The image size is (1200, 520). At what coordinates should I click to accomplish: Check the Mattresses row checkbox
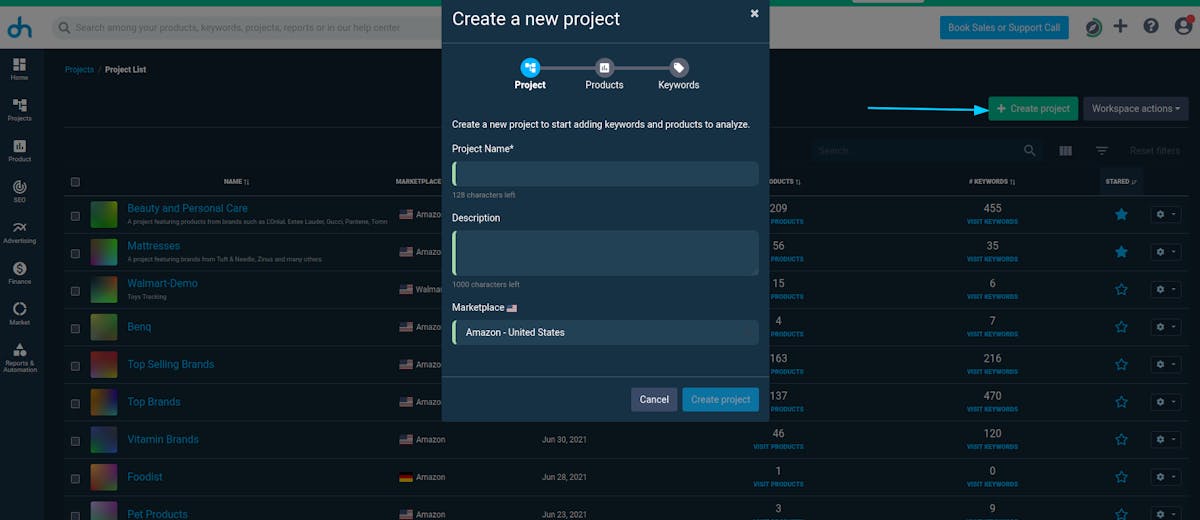[x=75, y=253]
